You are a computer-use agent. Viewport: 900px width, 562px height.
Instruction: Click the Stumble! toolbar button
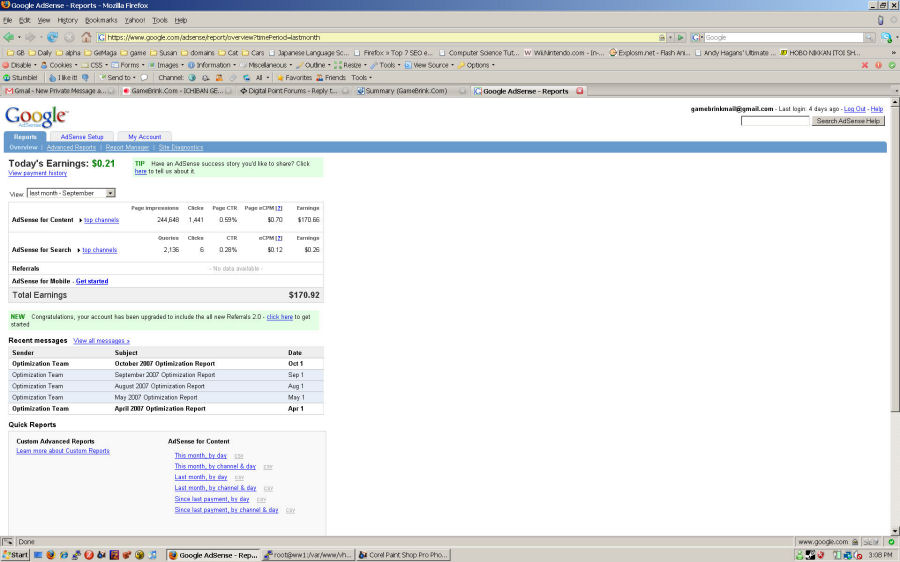20,77
